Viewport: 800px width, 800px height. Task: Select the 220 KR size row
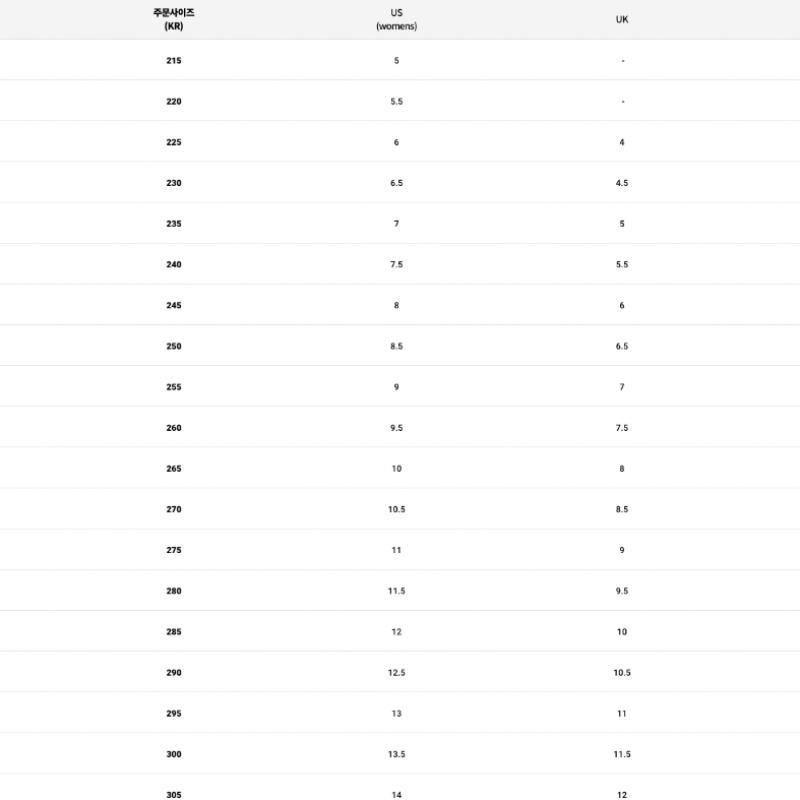pyautogui.click(x=174, y=102)
